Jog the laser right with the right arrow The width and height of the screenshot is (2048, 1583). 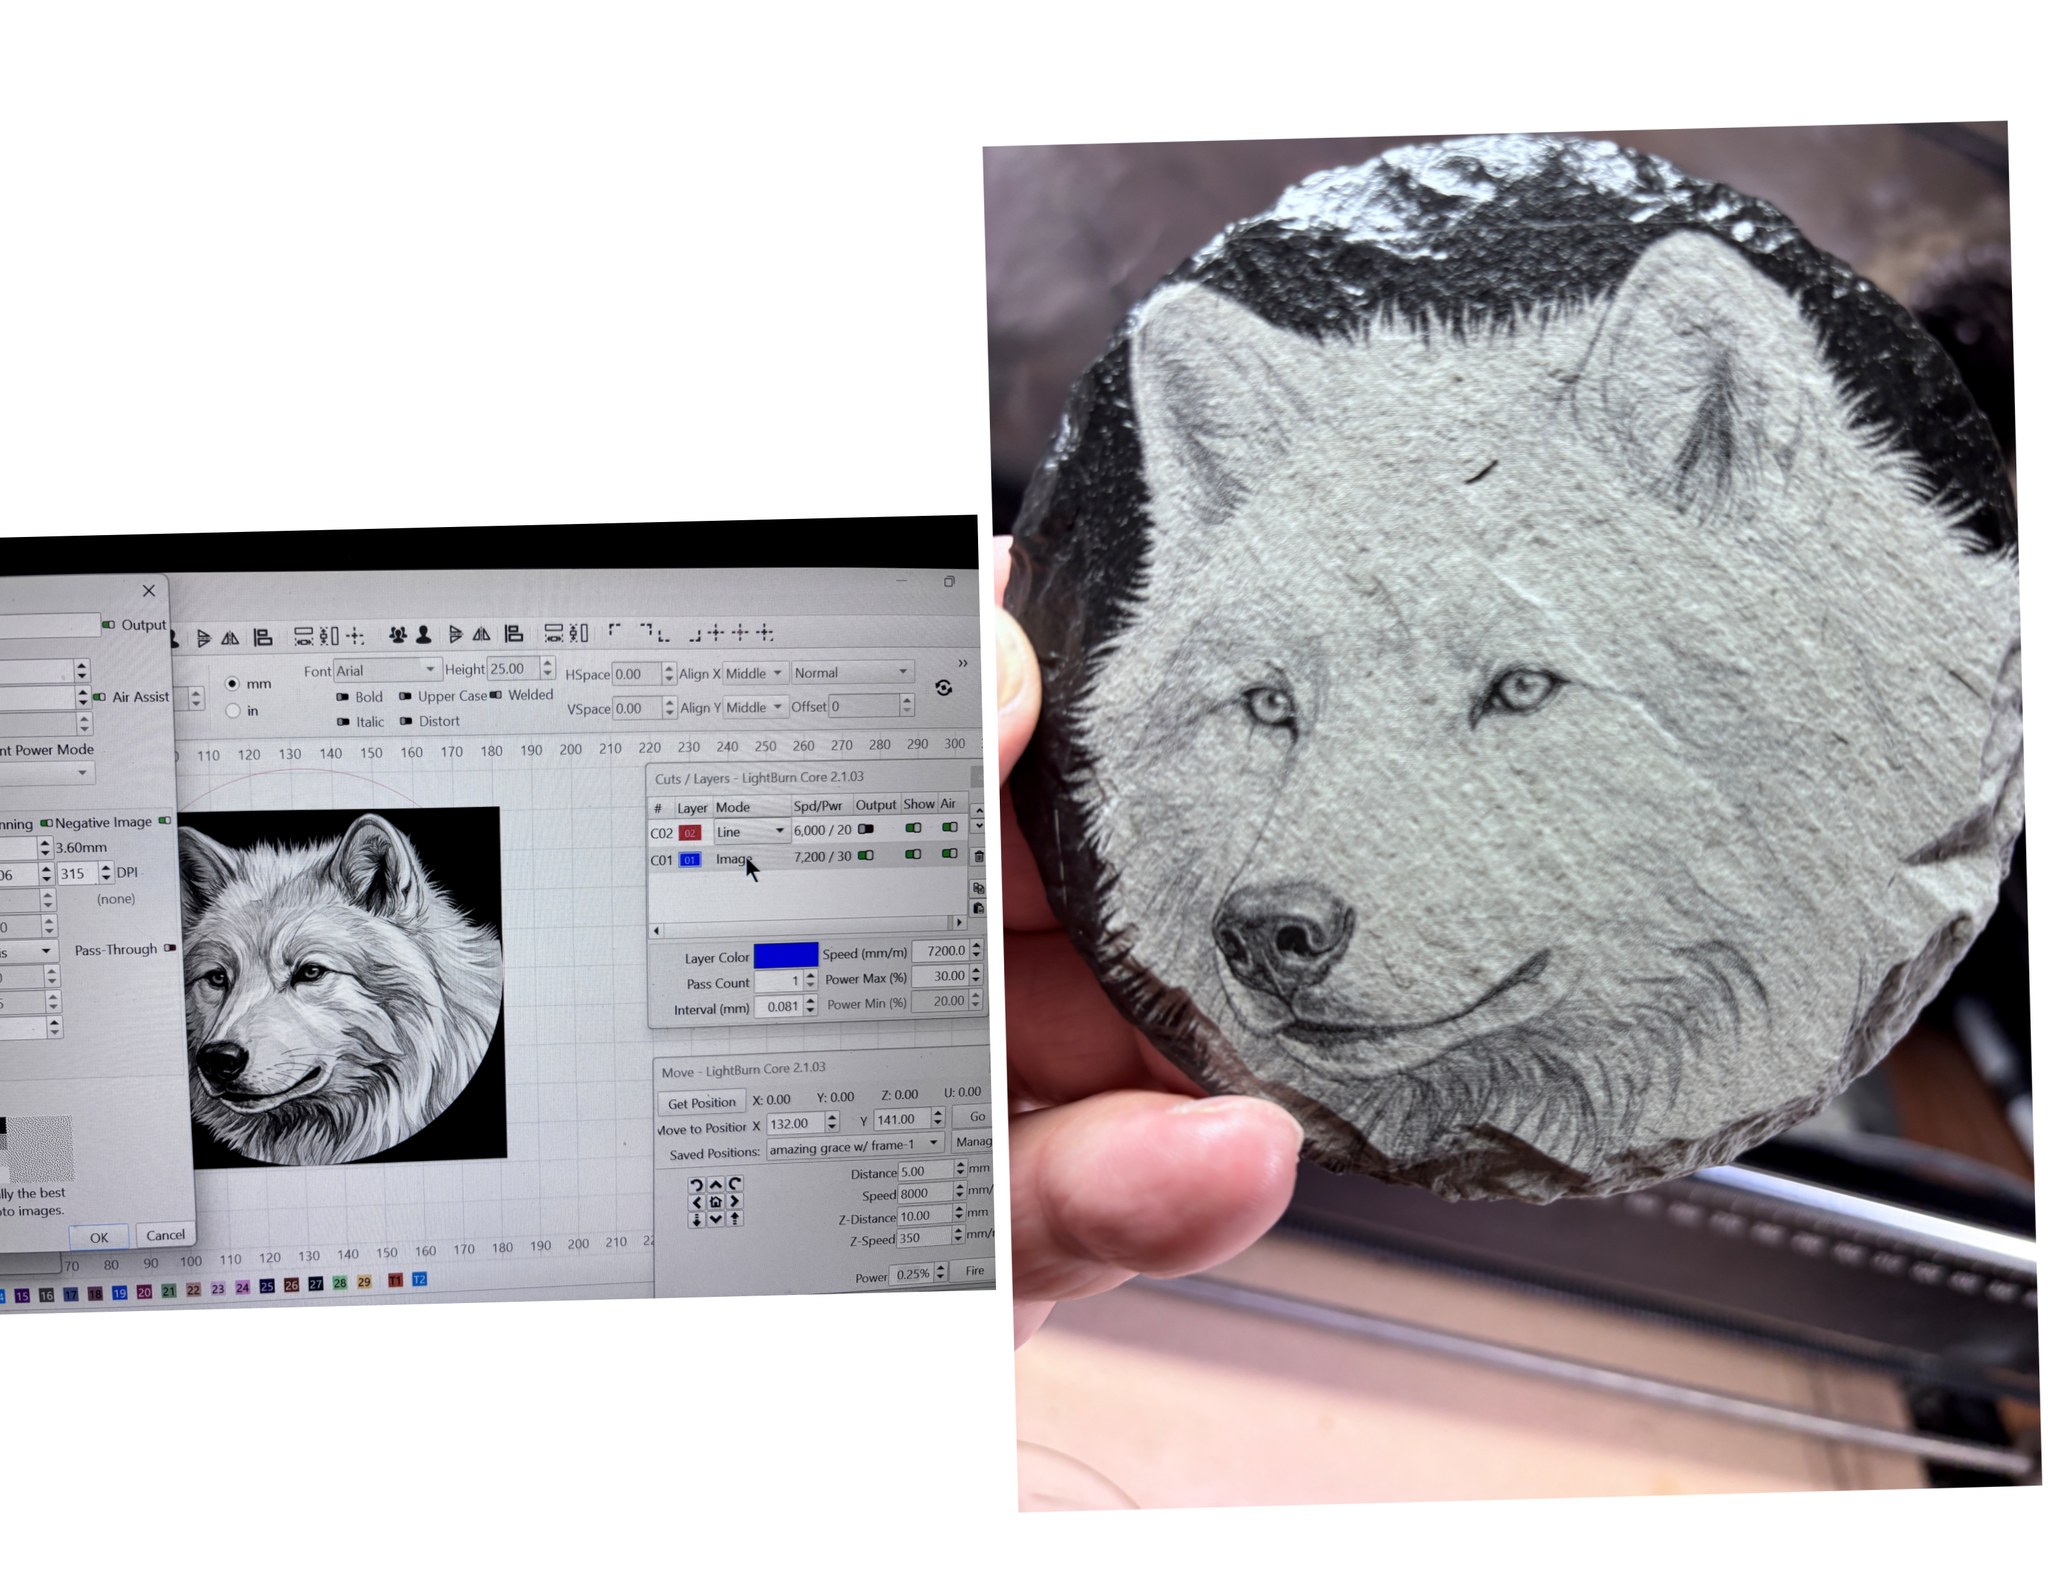[735, 1201]
